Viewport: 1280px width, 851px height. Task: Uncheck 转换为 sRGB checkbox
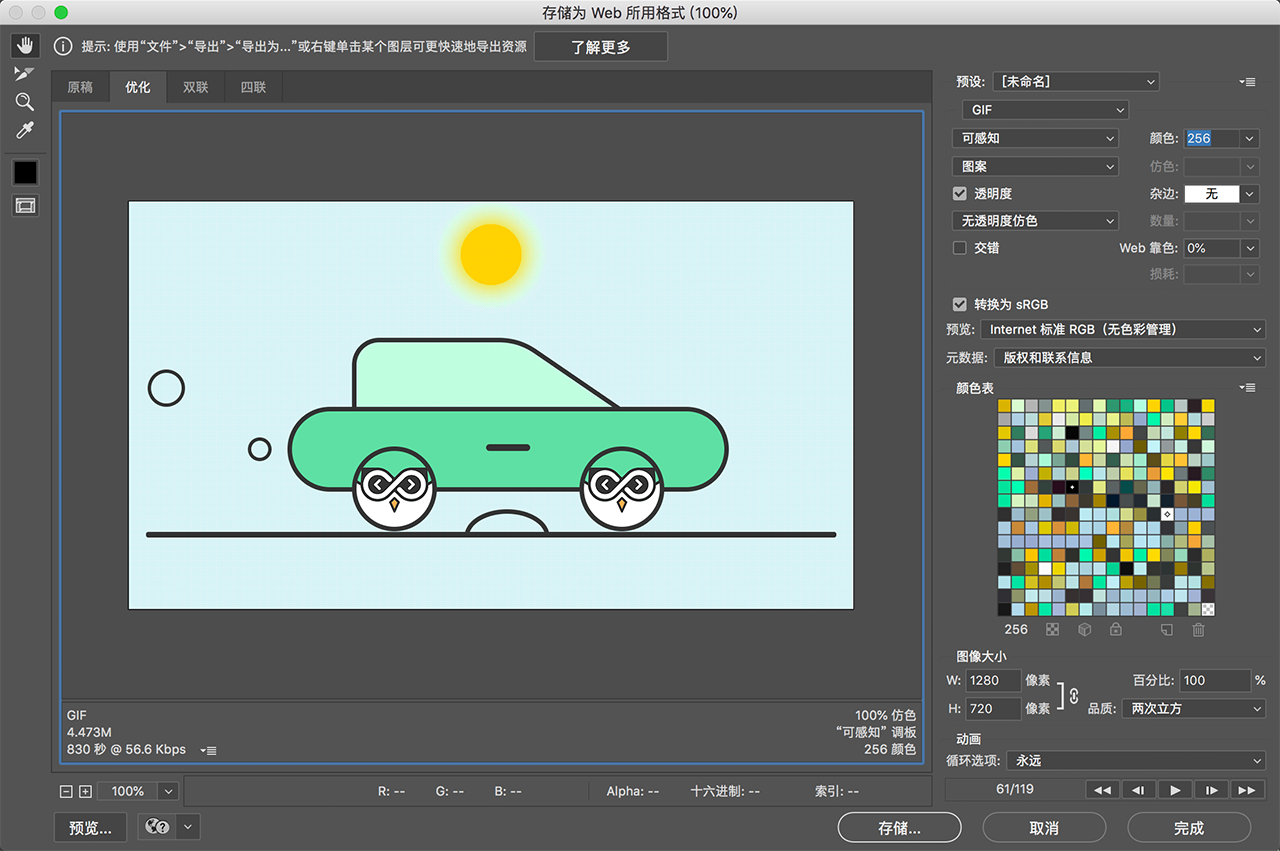[x=960, y=304]
